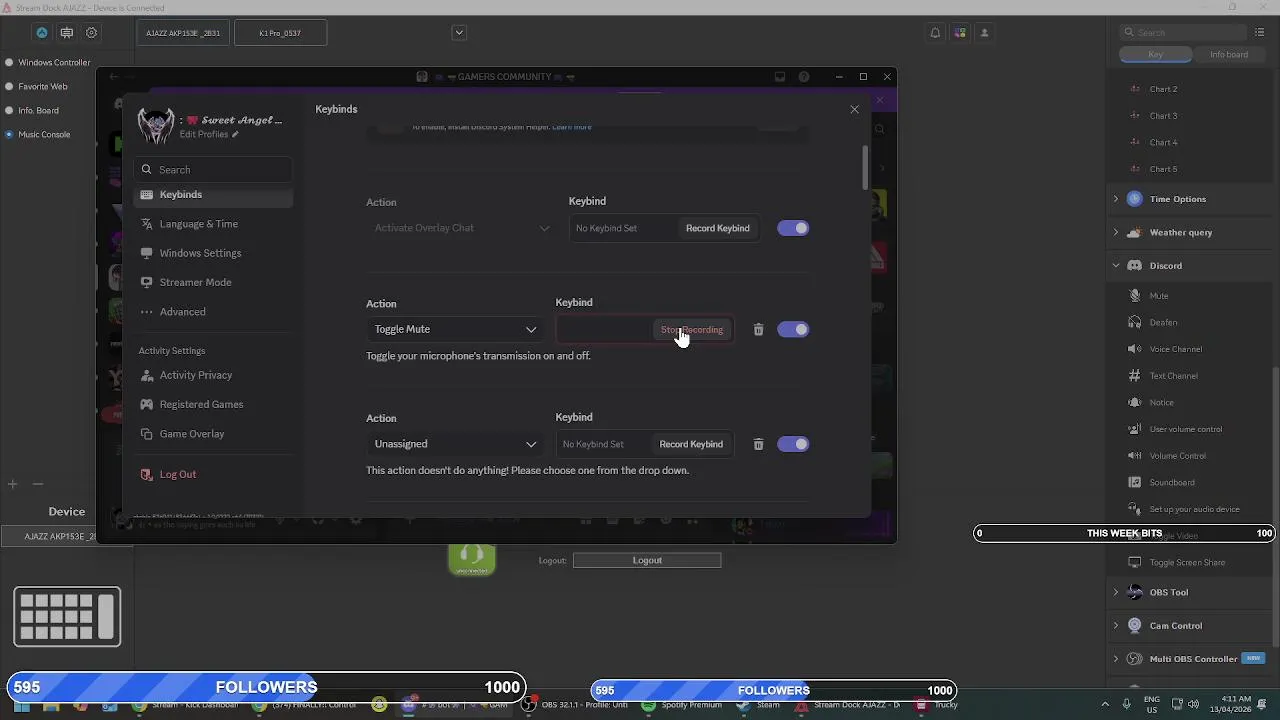The width and height of the screenshot is (1280, 720).
Task: Open the Unassigned action dropdown
Action: pyautogui.click(x=455, y=444)
